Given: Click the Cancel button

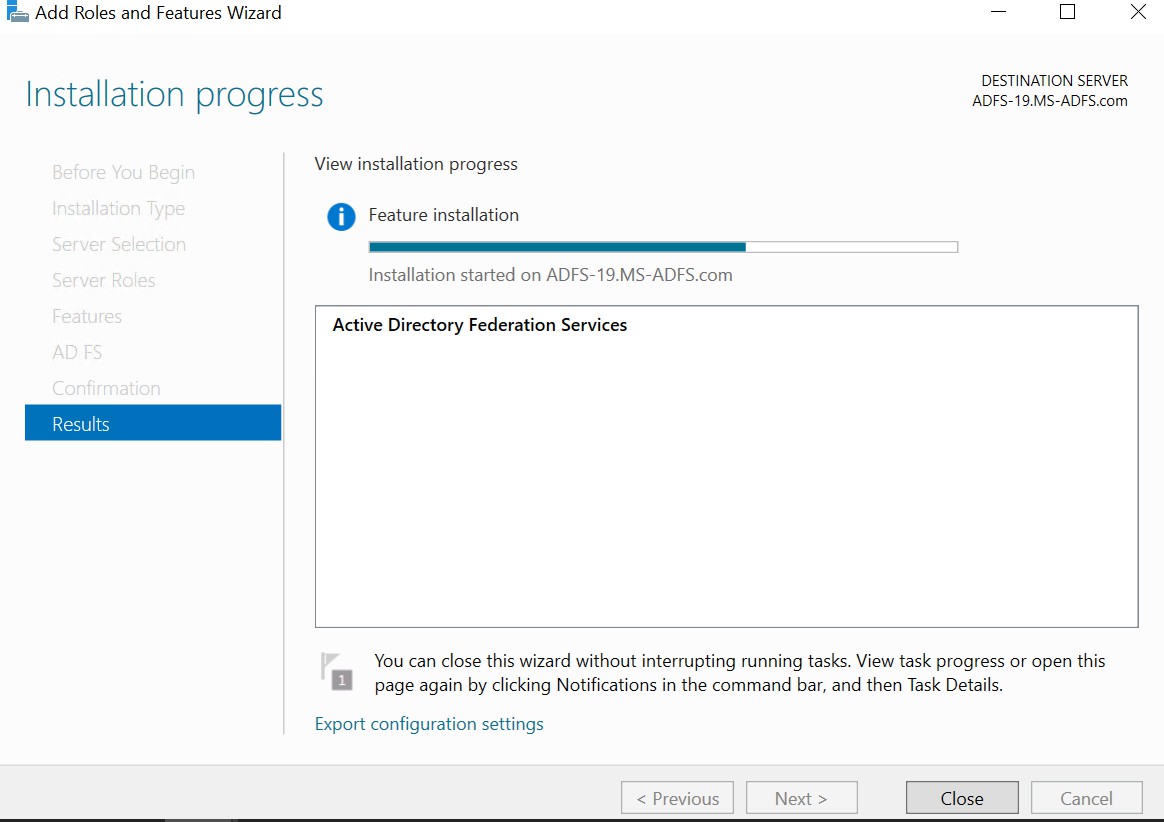Looking at the screenshot, I should point(1086,798).
